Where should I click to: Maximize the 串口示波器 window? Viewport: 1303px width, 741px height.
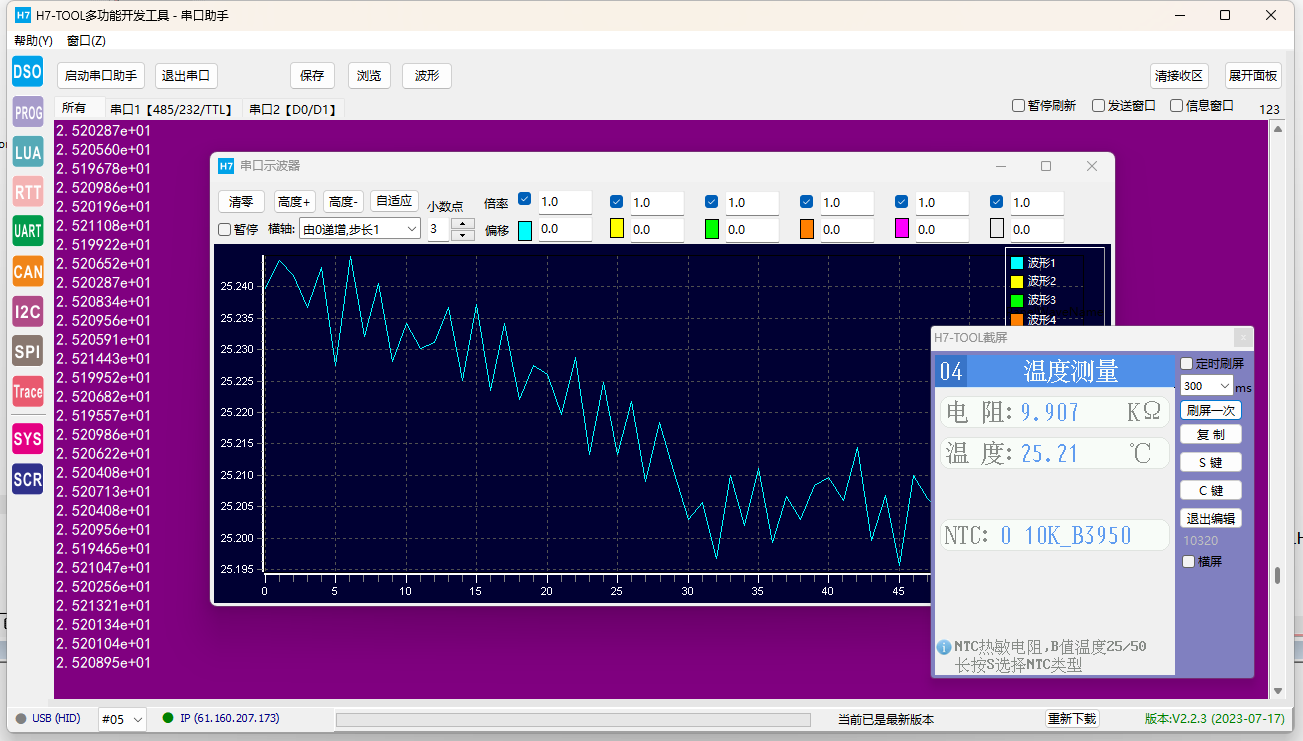[x=1046, y=166]
